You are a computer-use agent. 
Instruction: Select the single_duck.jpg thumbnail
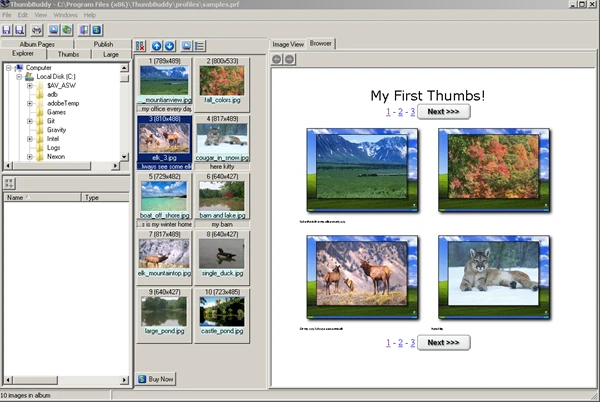(x=222, y=254)
